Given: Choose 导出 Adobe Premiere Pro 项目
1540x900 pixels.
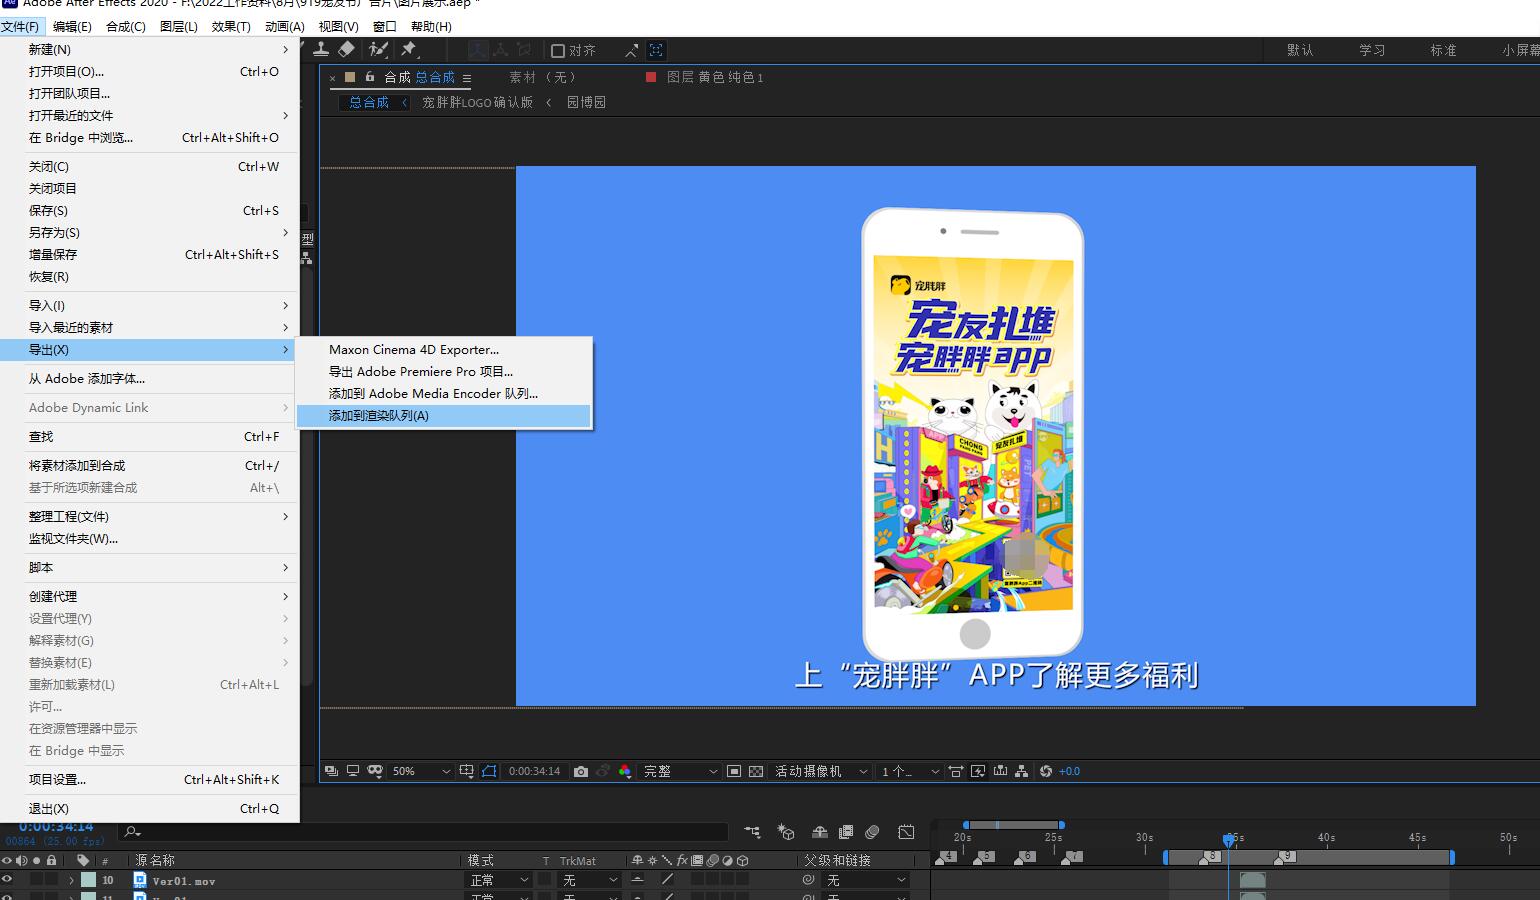Looking at the screenshot, I should coord(443,371).
